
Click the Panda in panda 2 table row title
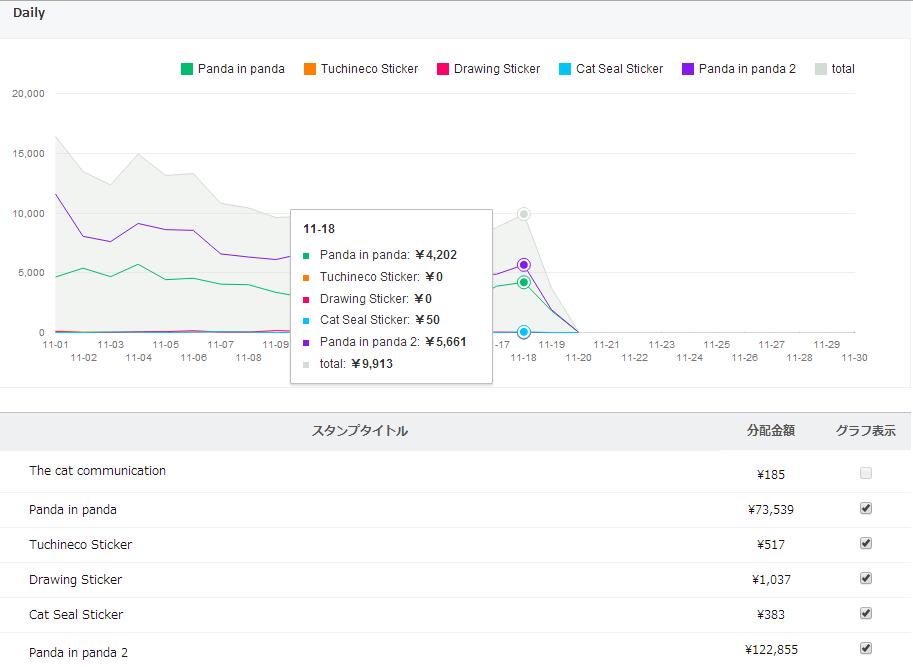click(x=79, y=653)
